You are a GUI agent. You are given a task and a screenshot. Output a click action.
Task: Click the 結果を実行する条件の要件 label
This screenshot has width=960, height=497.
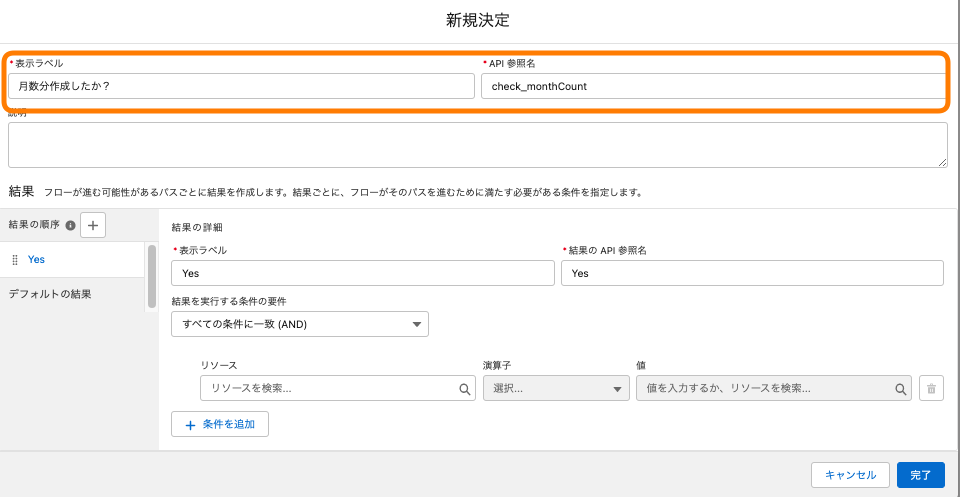pos(230,301)
